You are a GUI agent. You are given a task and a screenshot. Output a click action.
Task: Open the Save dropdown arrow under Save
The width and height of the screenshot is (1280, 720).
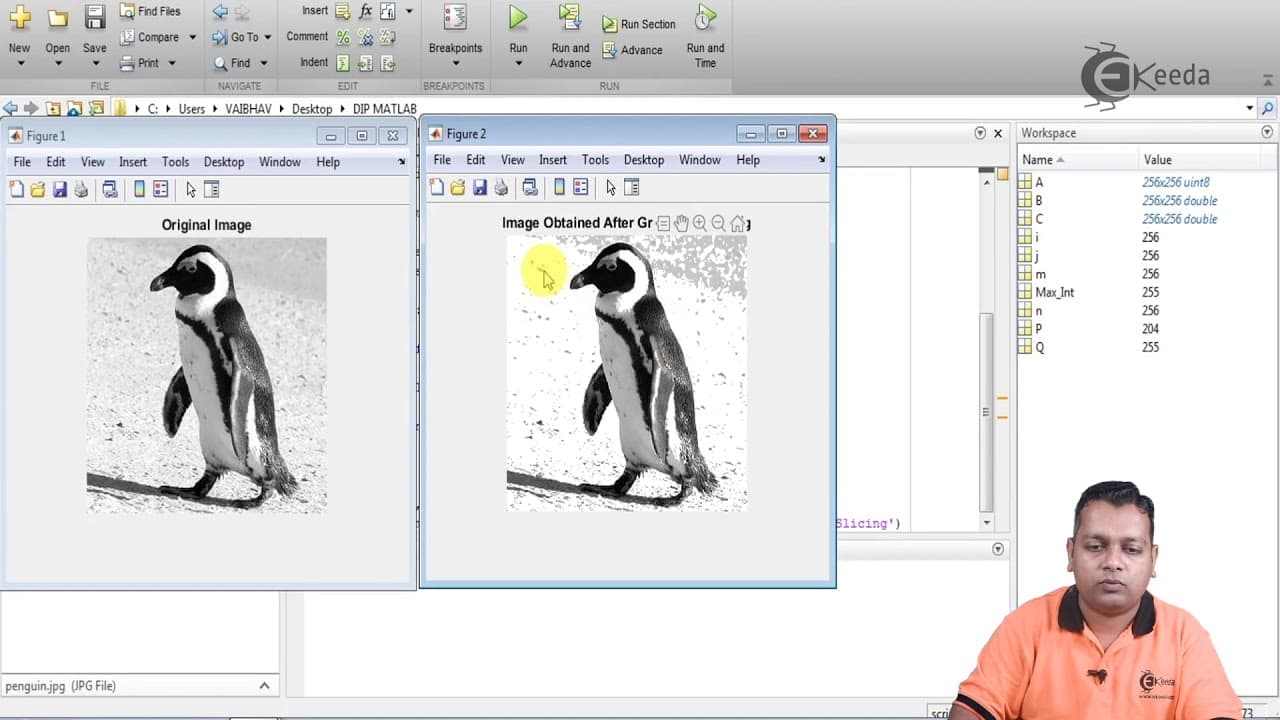click(94, 63)
